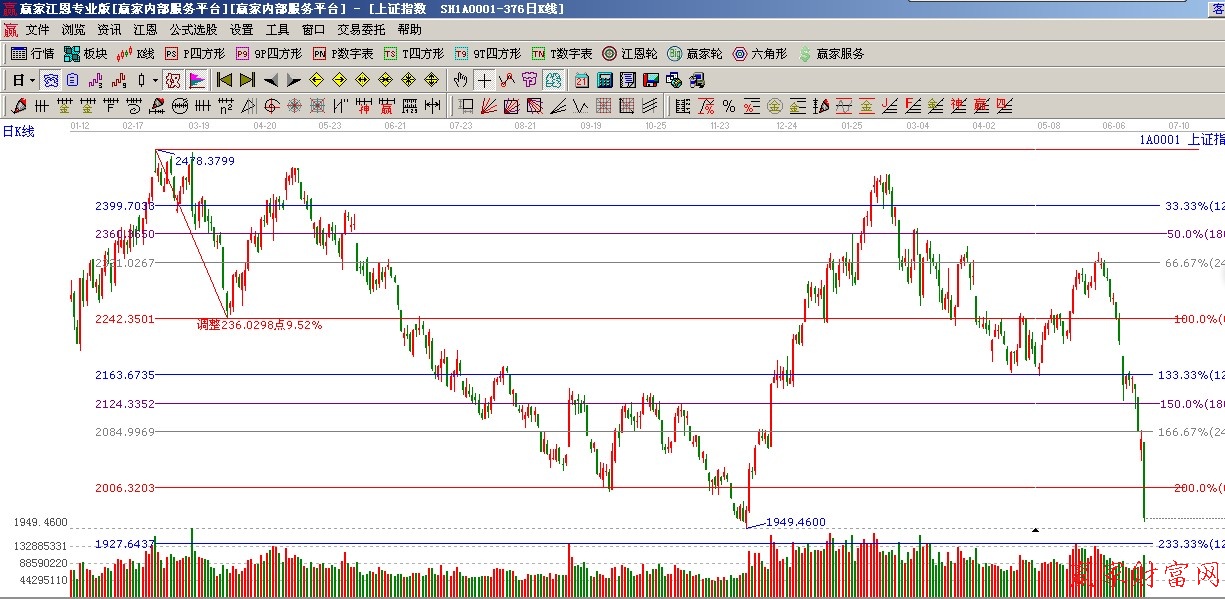Select the percent (%) drawing tool
This screenshot has width=1225, height=599.
(x=728, y=106)
